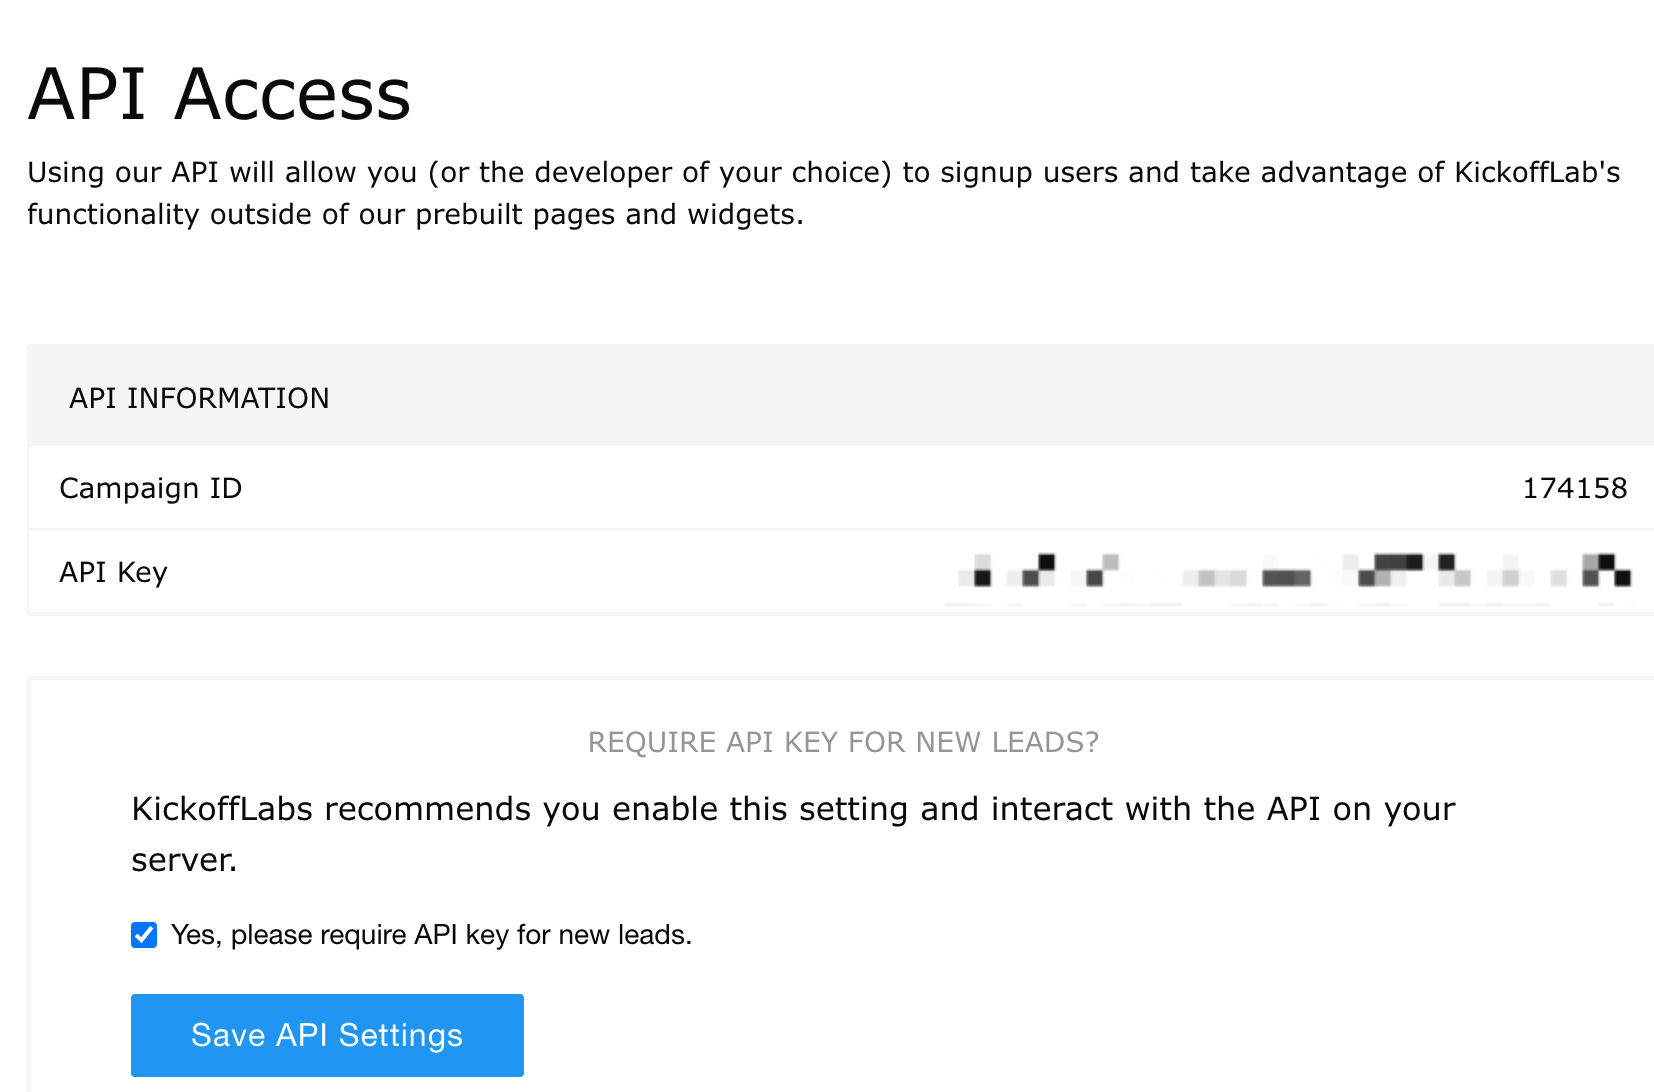Screen dimensions: 1654x1092
Task: Click the Campaign ID label
Action: 151,488
